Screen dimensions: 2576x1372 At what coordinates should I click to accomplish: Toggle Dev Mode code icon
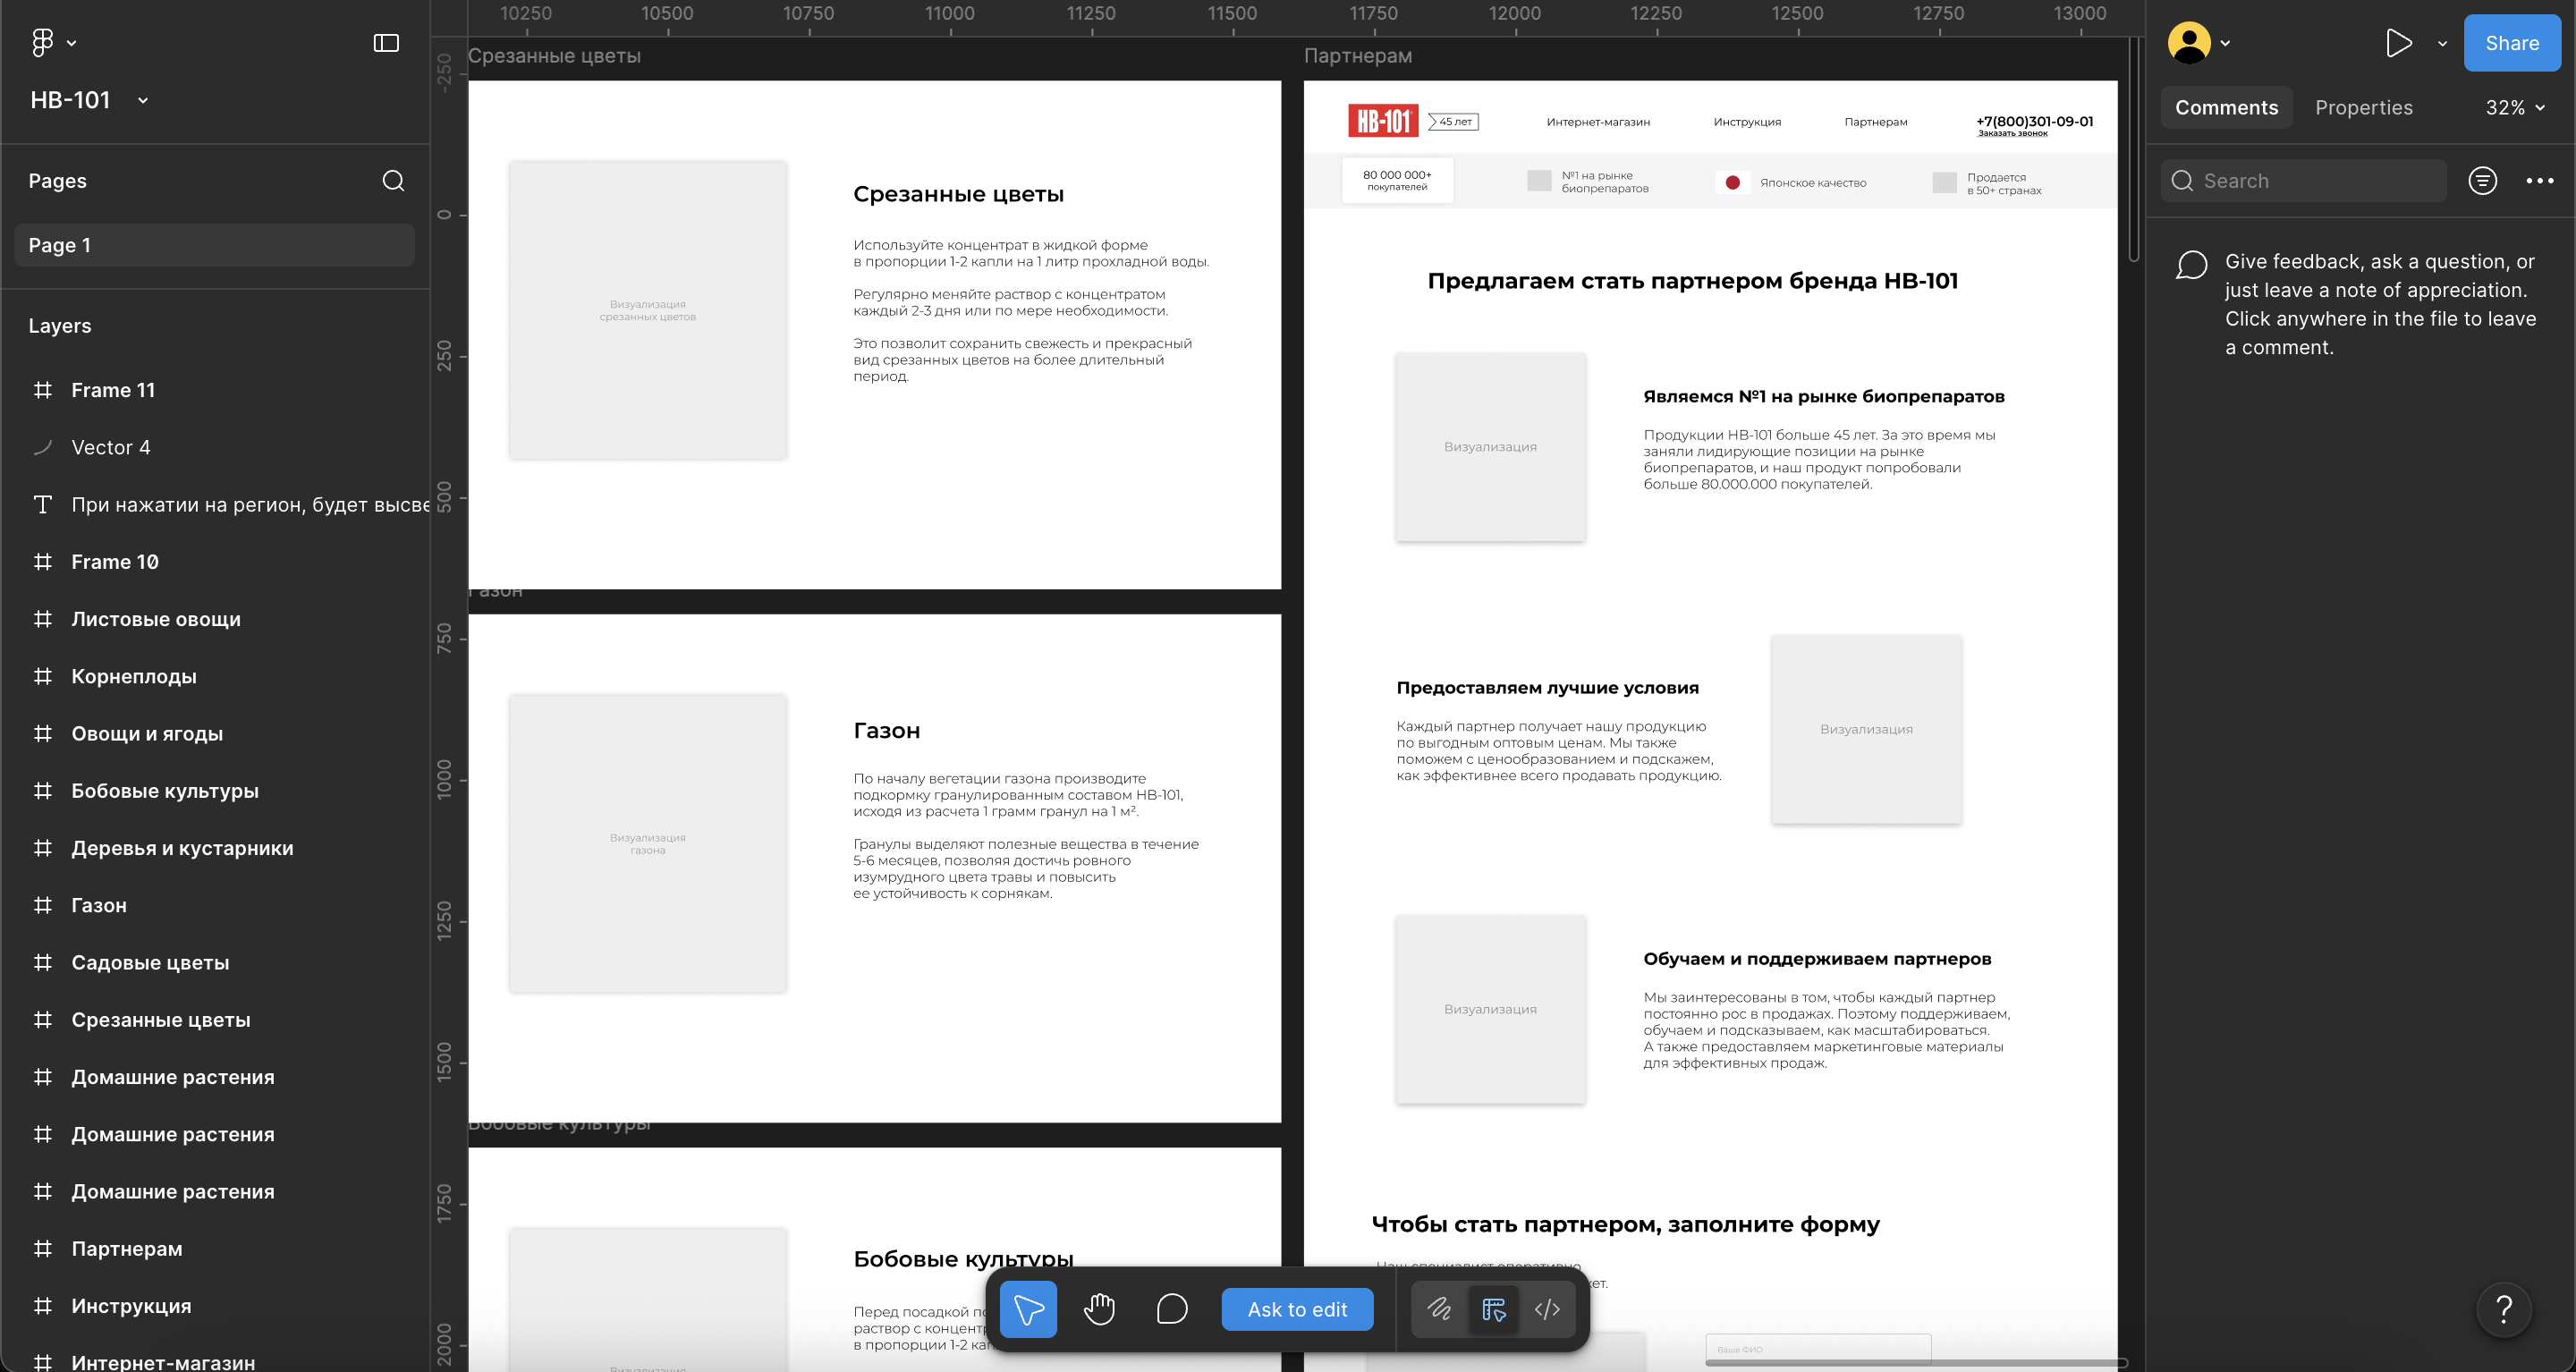click(1547, 1309)
